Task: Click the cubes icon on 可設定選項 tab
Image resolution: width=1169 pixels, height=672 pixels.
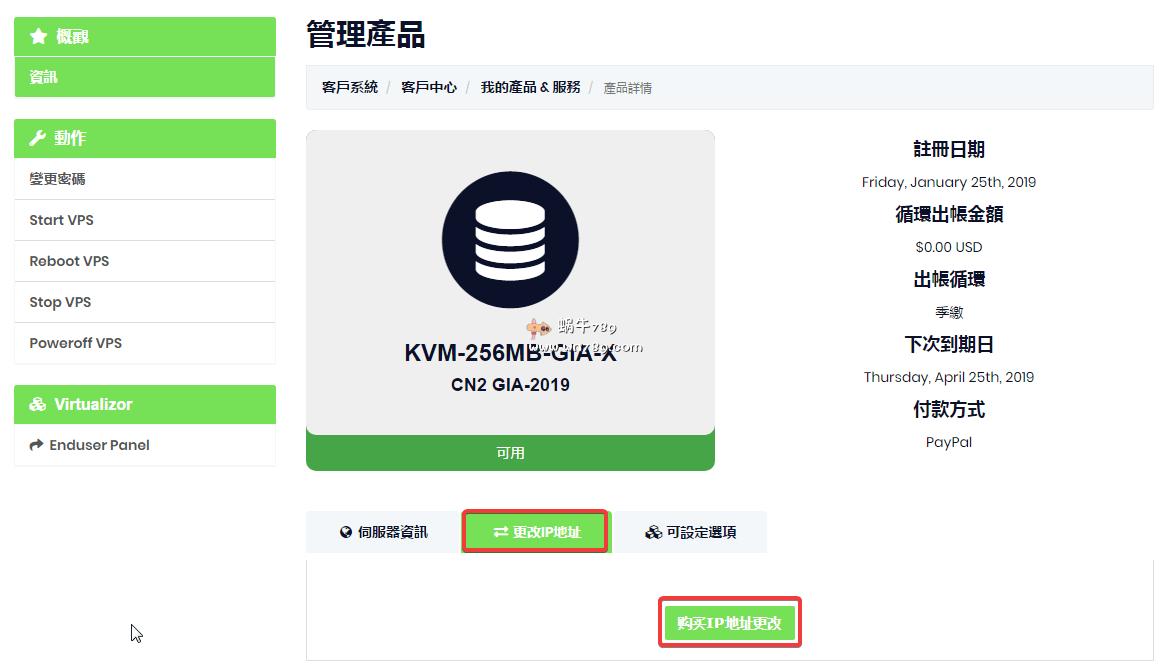Action: [x=653, y=532]
